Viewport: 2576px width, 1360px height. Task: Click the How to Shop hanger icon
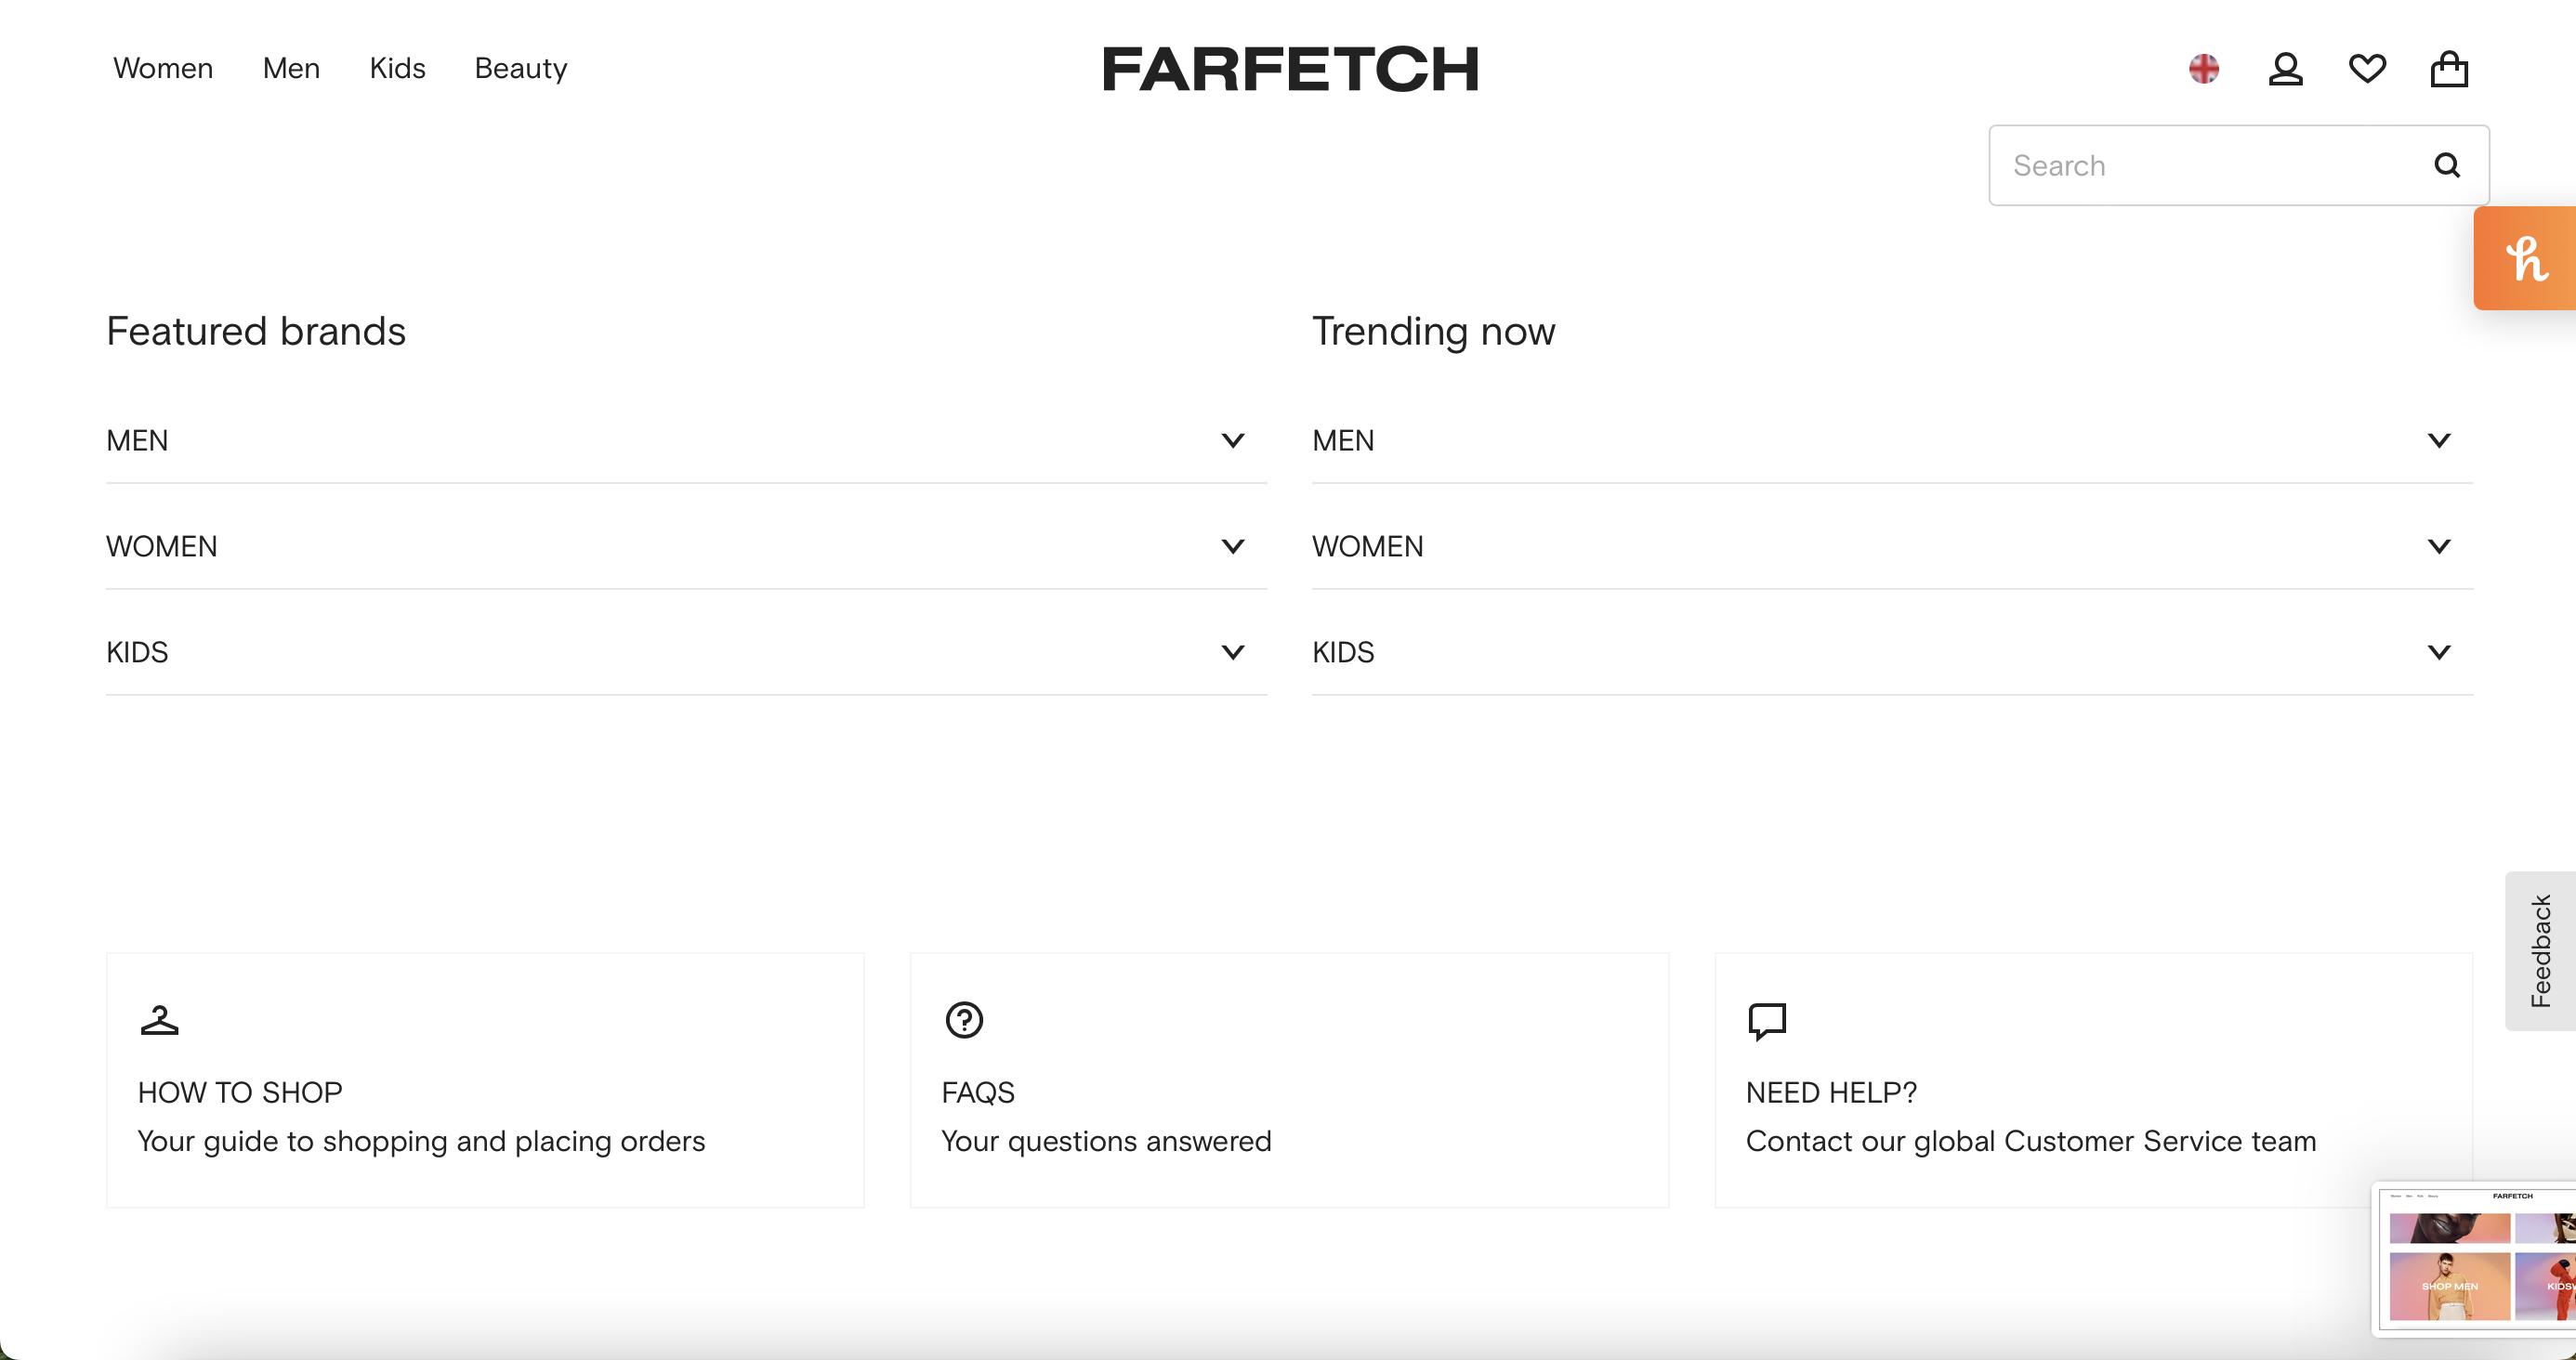click(x=160, y=1021)
